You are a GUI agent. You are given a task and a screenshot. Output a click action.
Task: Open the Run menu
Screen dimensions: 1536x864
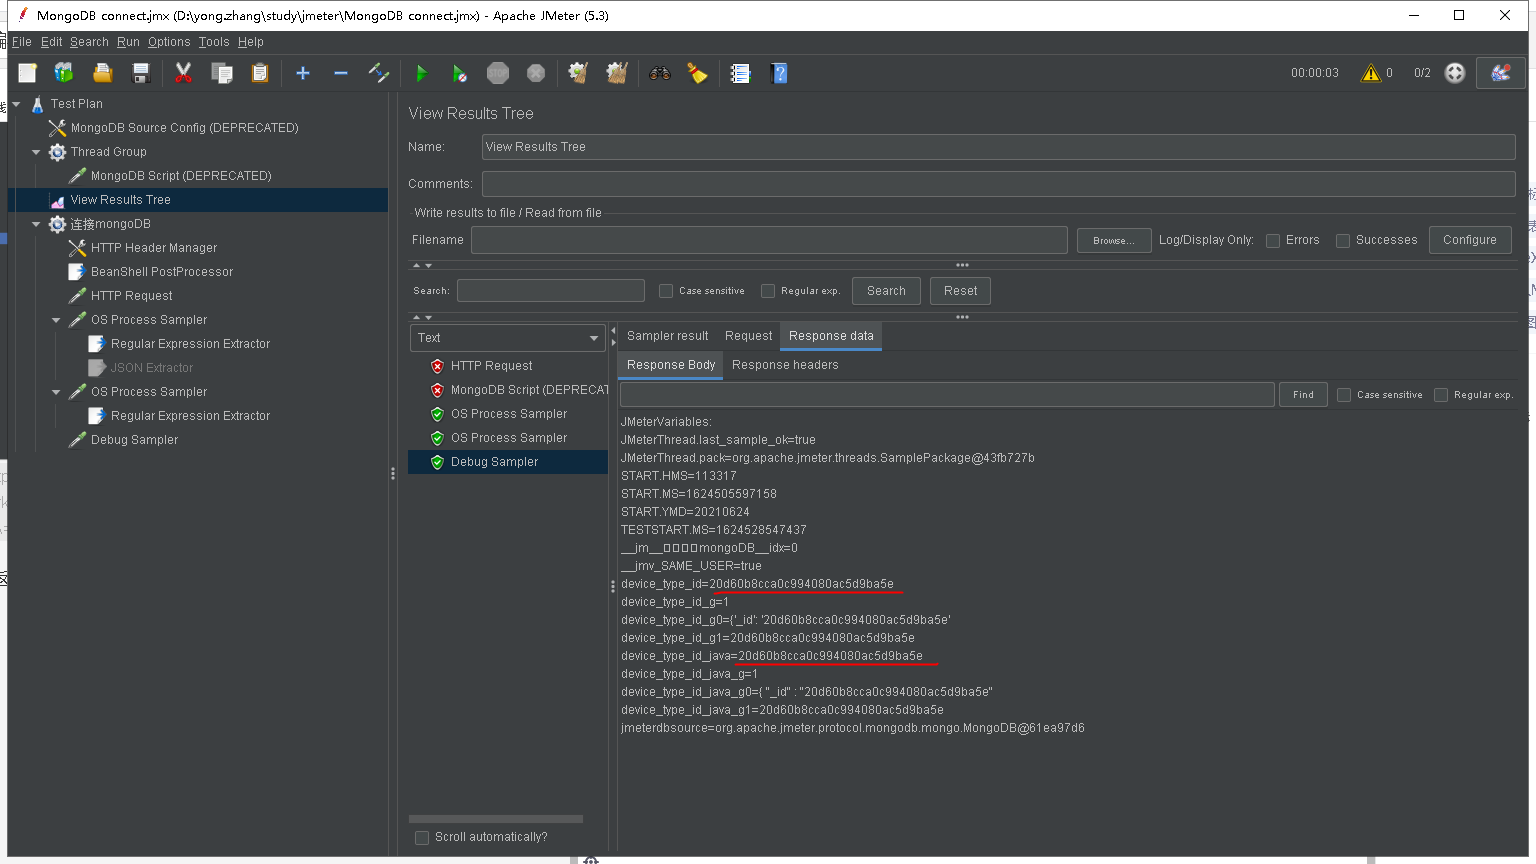pyautogui.click(x=128, y=42)
